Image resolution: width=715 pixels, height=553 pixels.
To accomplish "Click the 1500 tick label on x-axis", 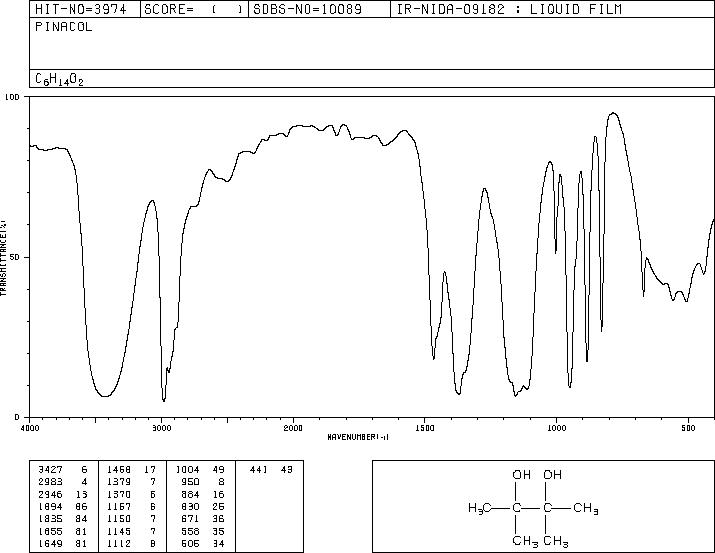I will click(425, 428).
